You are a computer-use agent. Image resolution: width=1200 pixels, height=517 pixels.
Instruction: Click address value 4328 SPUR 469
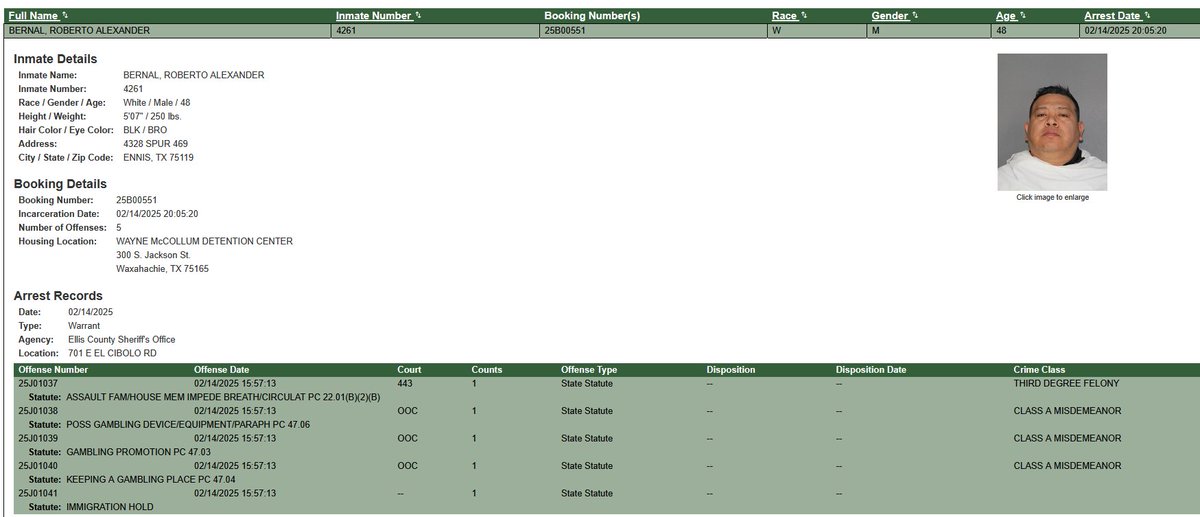pos(156,144)
